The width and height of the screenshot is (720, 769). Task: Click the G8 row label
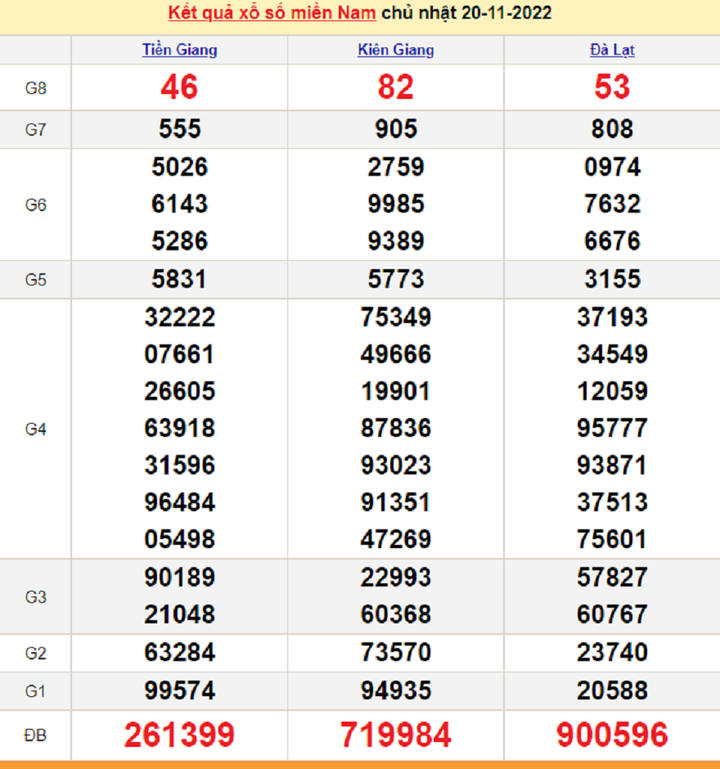[x=35, y=88]
